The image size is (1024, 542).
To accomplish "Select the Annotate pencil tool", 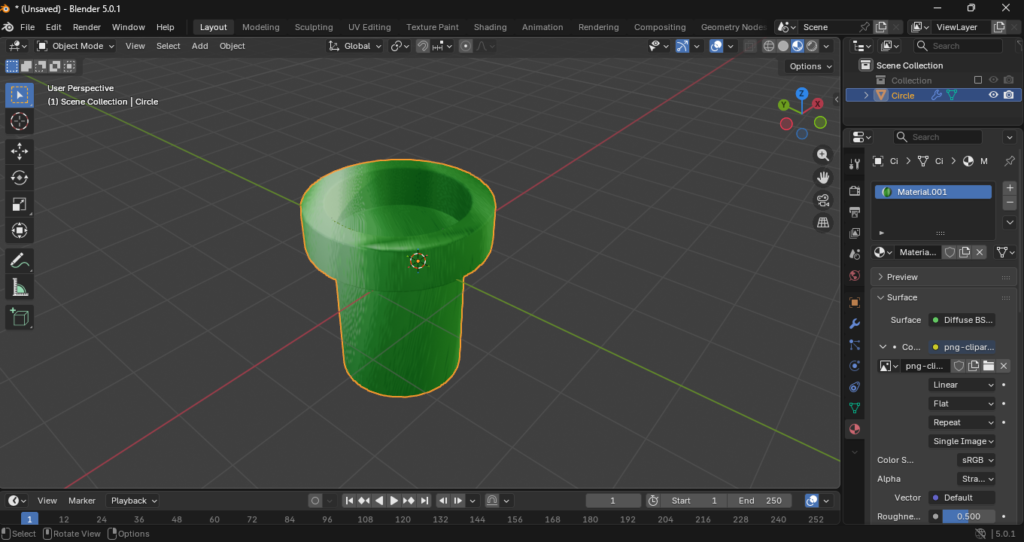I will pyautogui.click(x=19, y=260).
